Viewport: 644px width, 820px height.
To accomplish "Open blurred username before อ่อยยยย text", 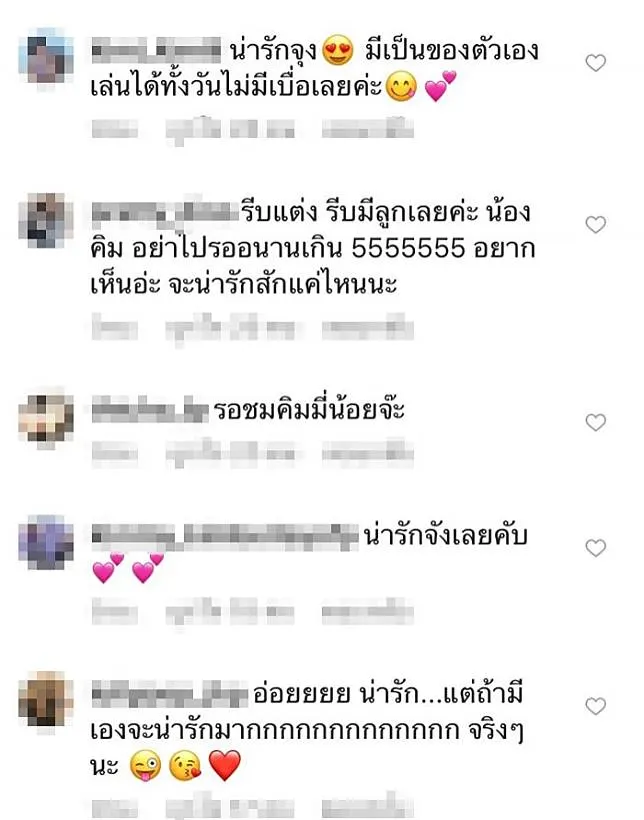I will tap(170, 694).
